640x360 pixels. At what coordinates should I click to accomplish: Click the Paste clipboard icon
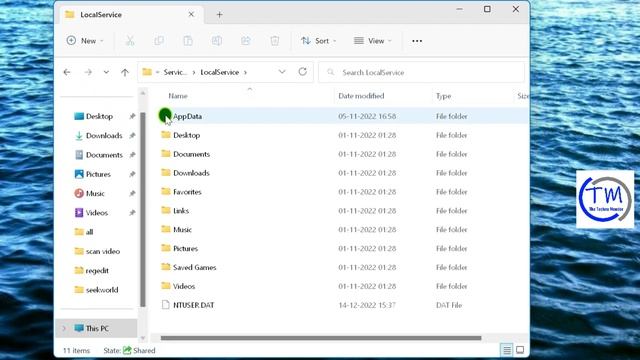coord(188,41)
